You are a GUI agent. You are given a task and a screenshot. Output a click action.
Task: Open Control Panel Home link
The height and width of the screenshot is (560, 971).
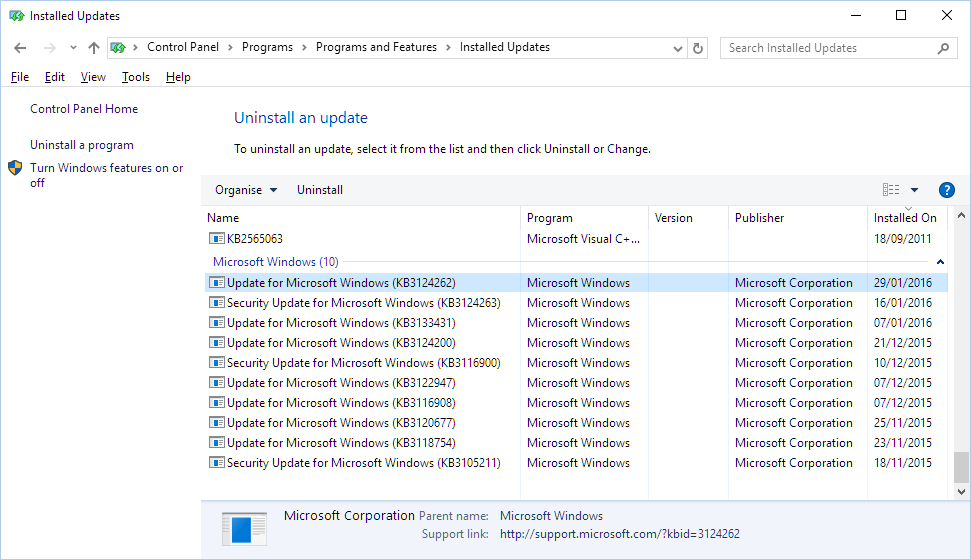pos(84,109)
